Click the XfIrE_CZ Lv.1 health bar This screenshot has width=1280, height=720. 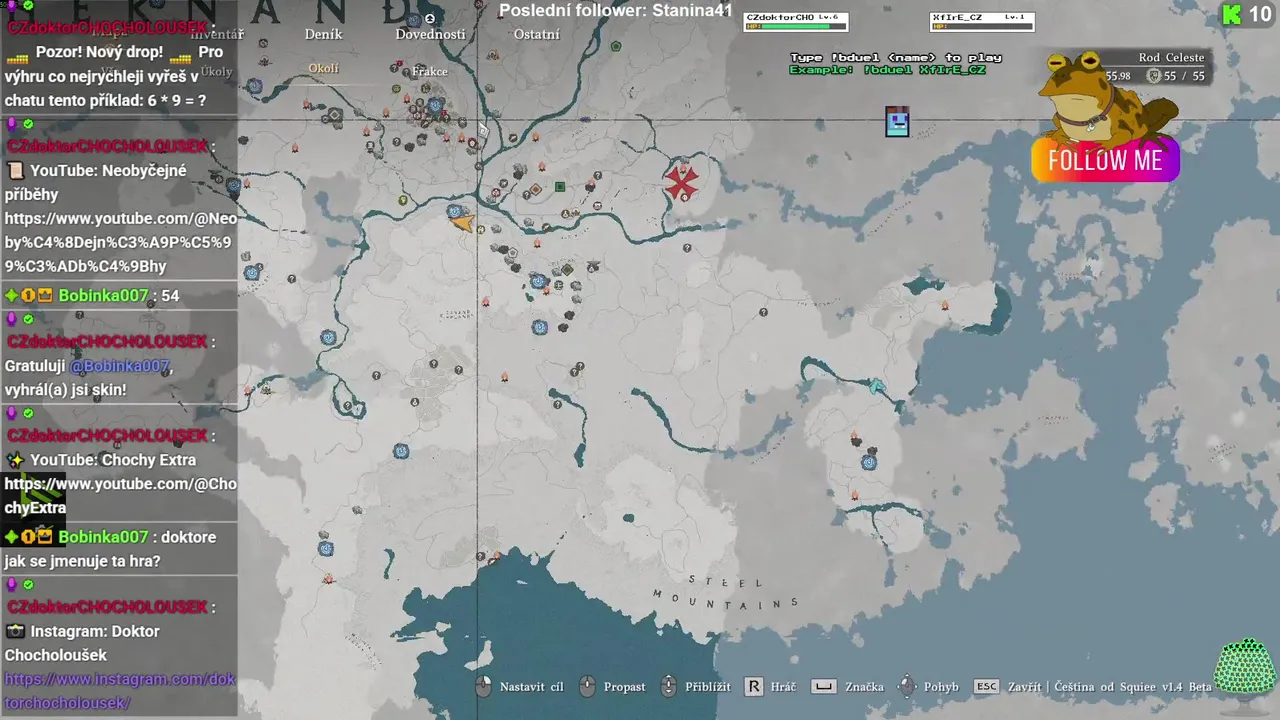[x=982, y=22]
